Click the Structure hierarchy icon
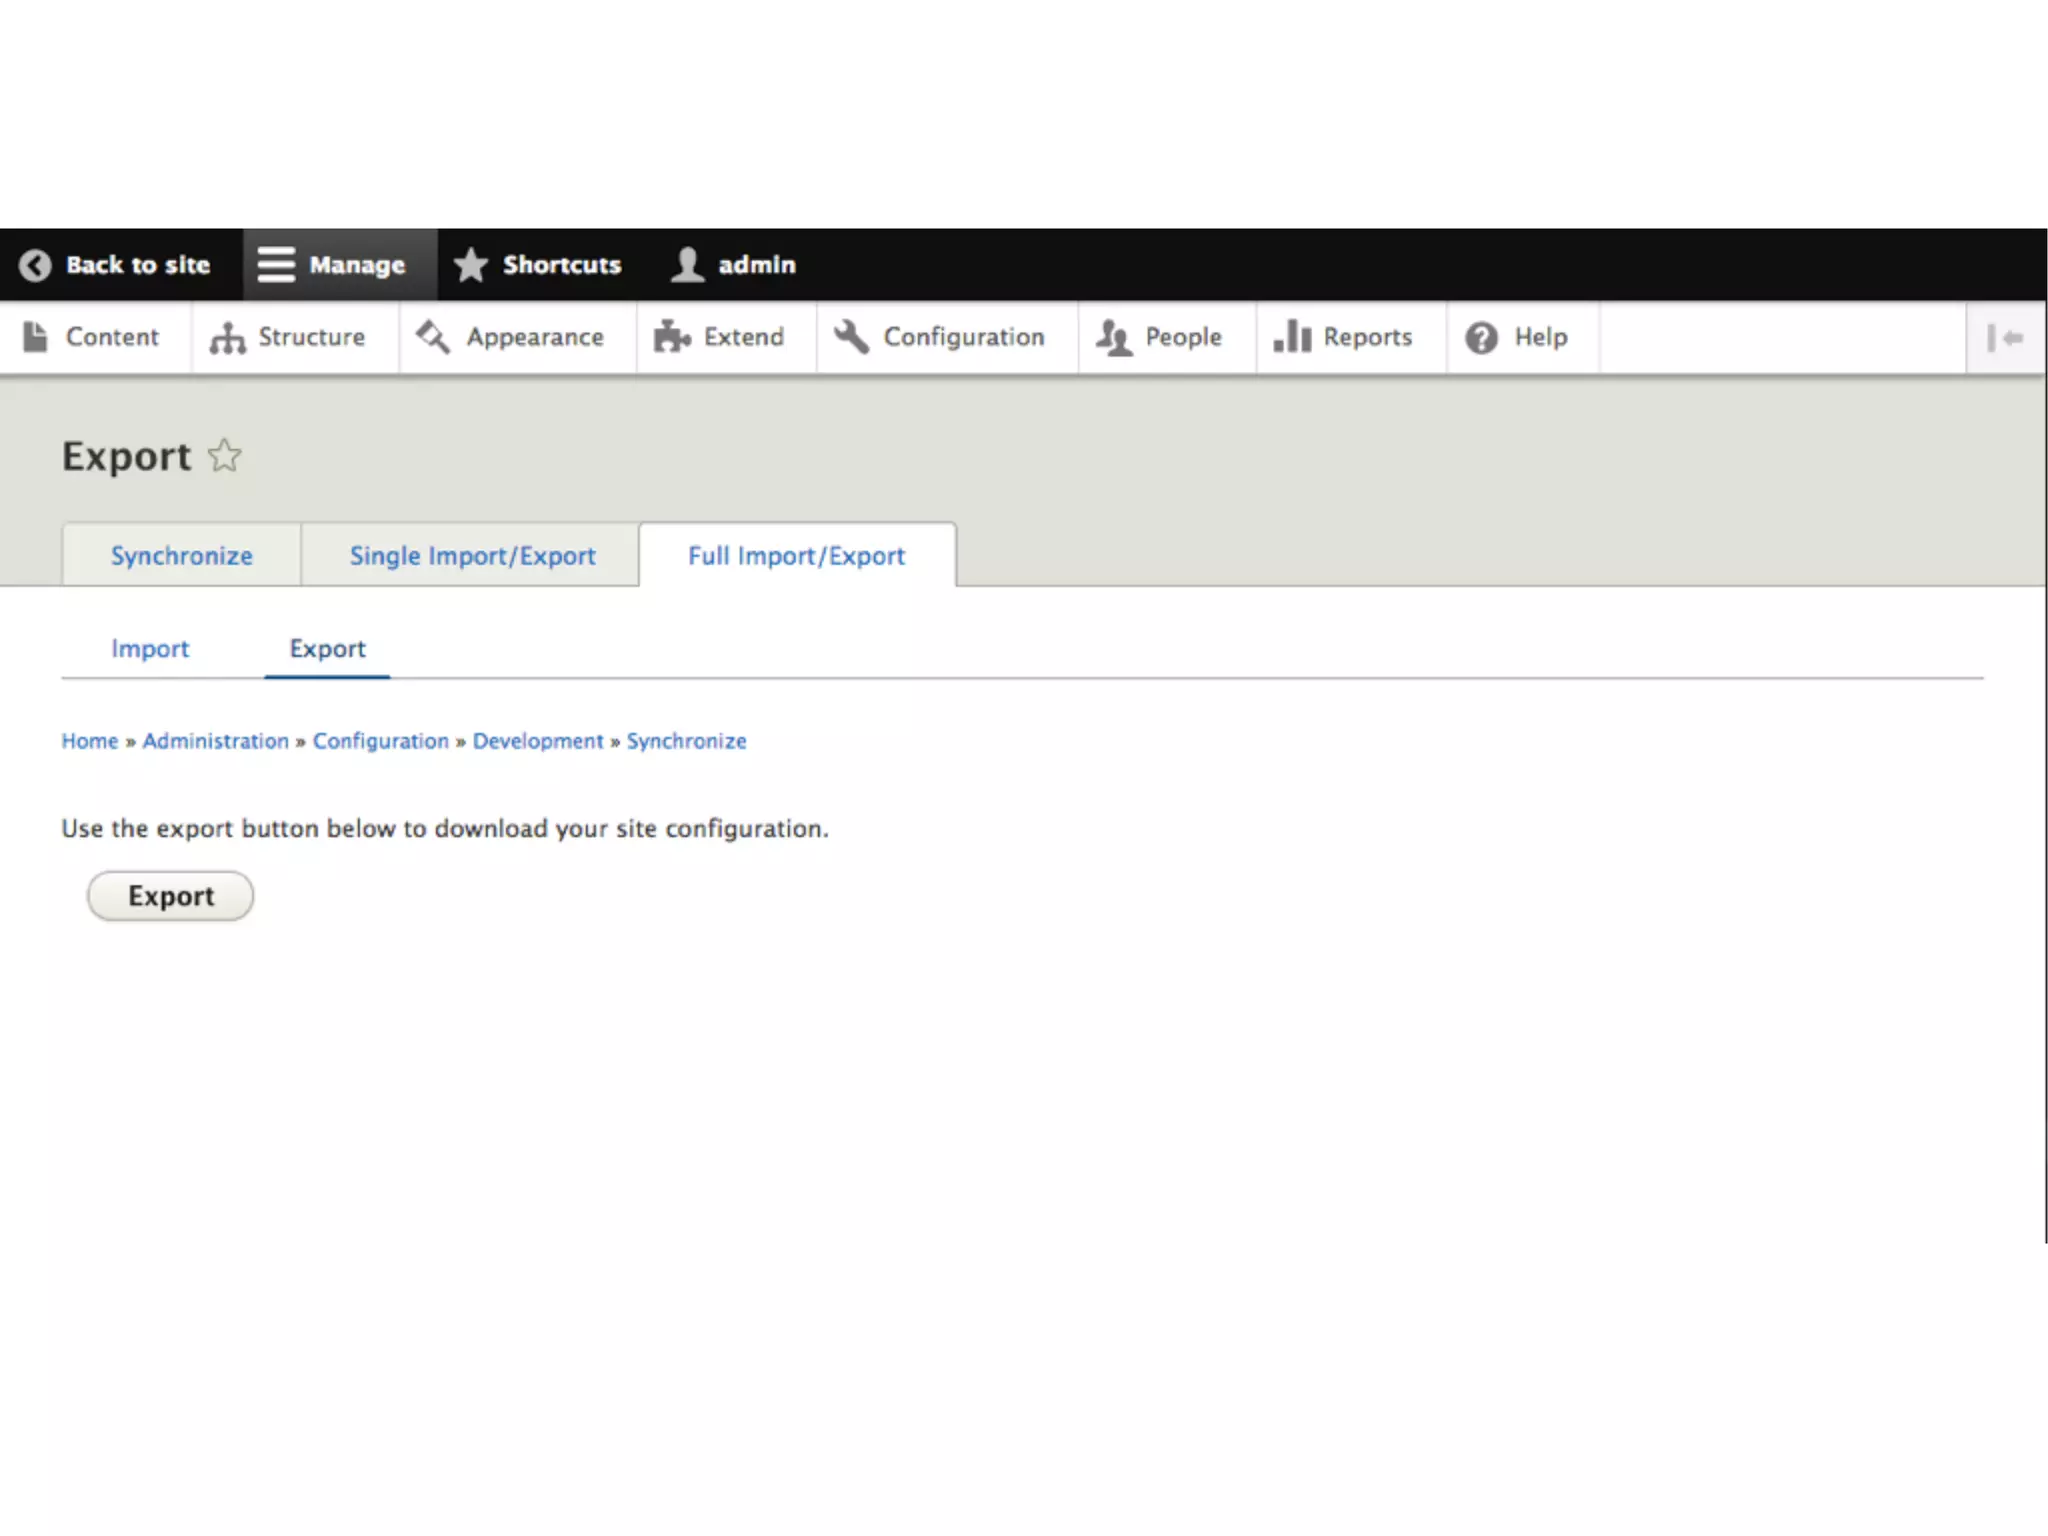 coord(227,338)
